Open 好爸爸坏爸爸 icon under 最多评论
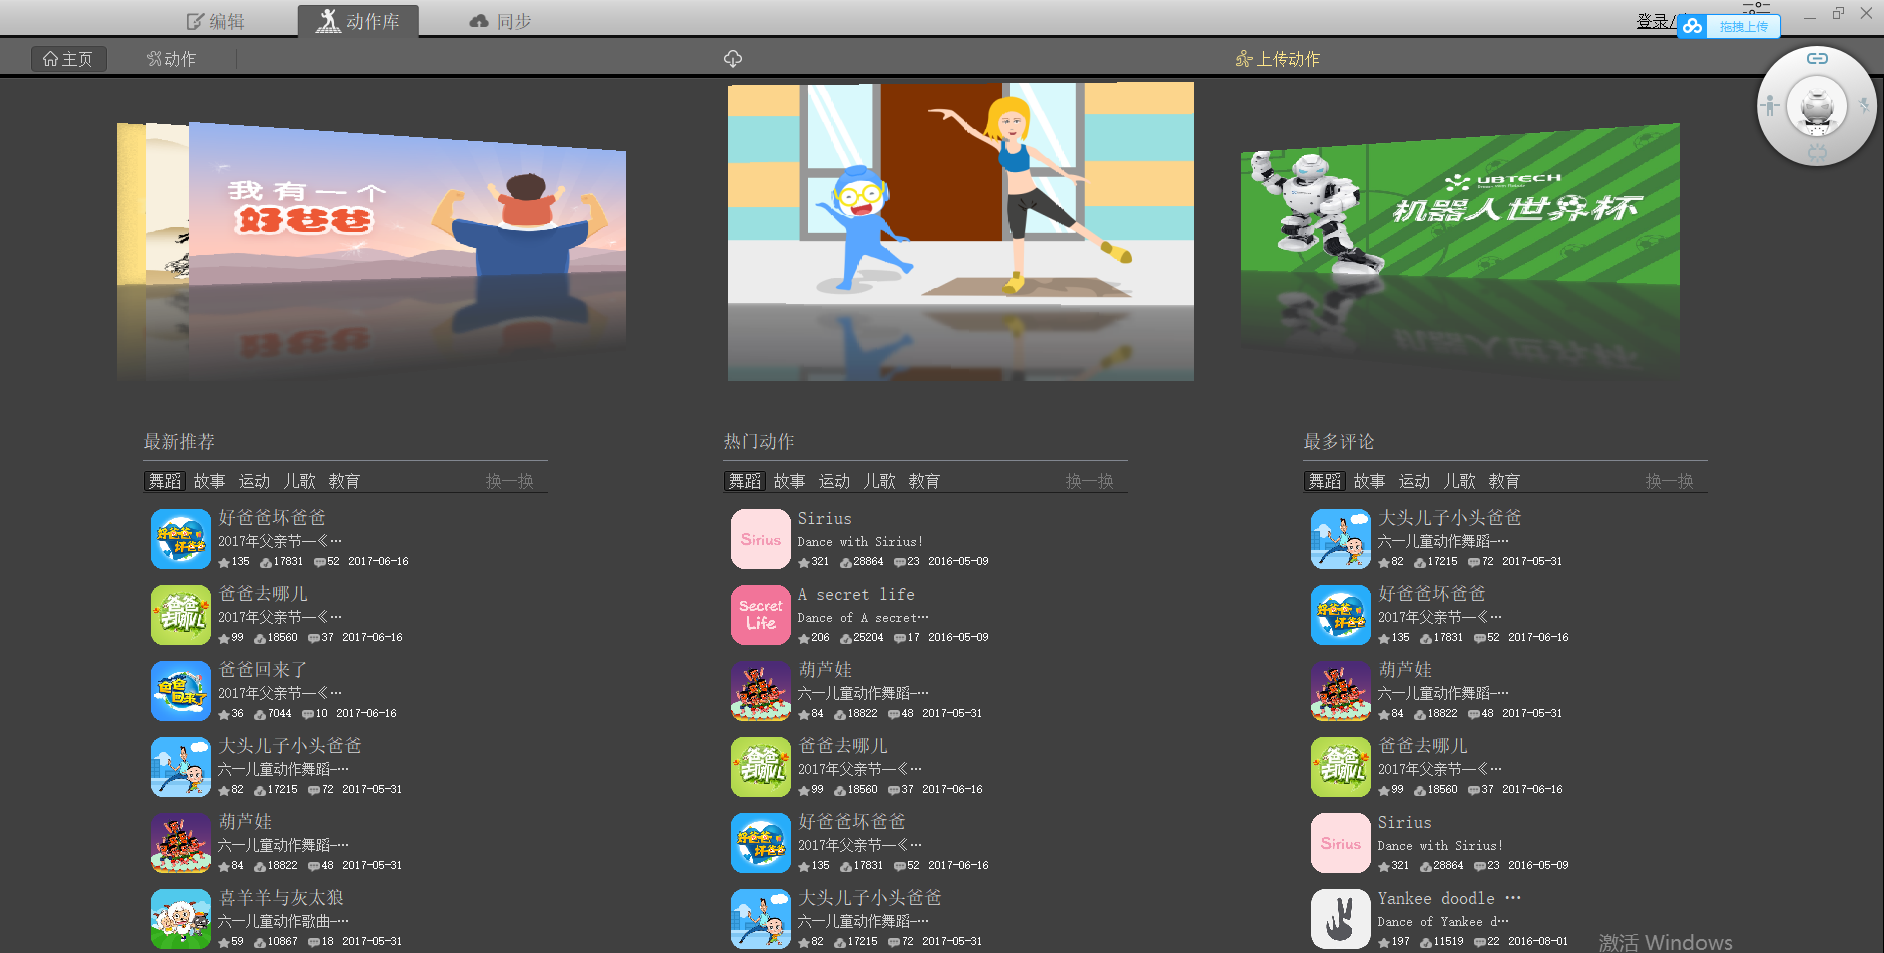1884x953 pixels. coord(1341,615)
